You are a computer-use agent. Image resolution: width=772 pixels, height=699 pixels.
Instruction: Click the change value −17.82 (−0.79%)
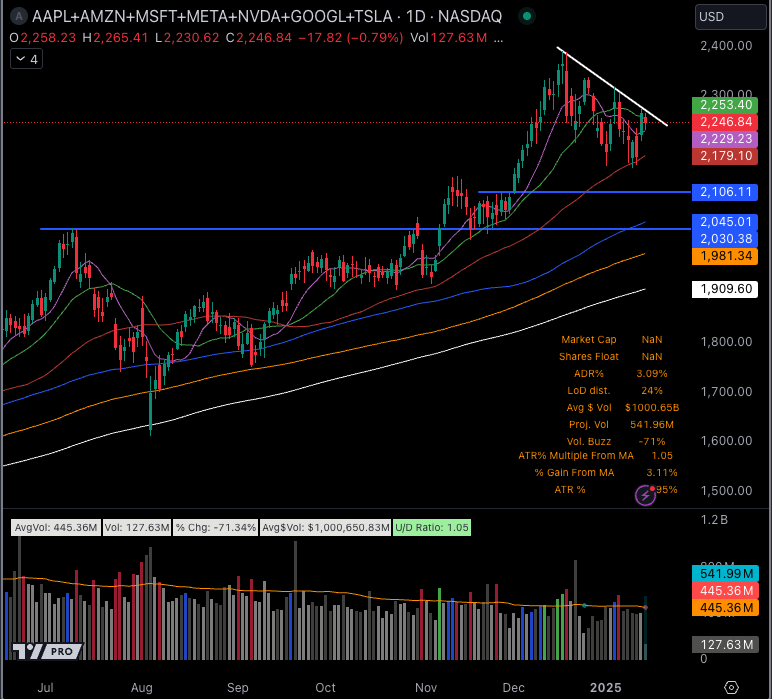coord(351,38)
